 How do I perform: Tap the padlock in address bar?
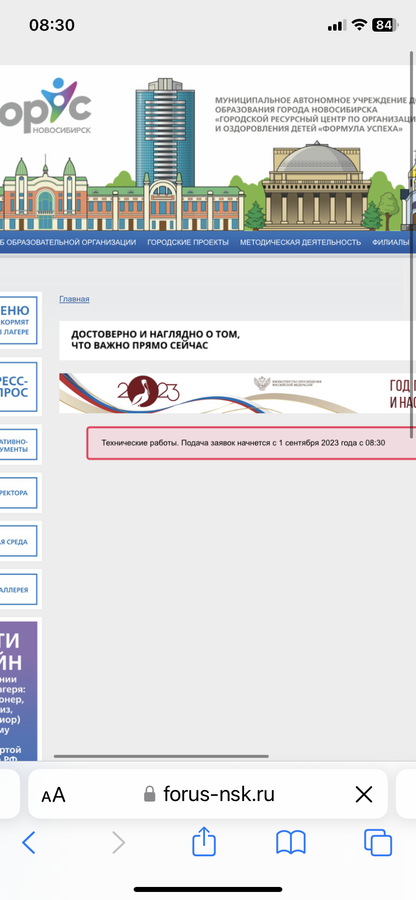point(150,794)
